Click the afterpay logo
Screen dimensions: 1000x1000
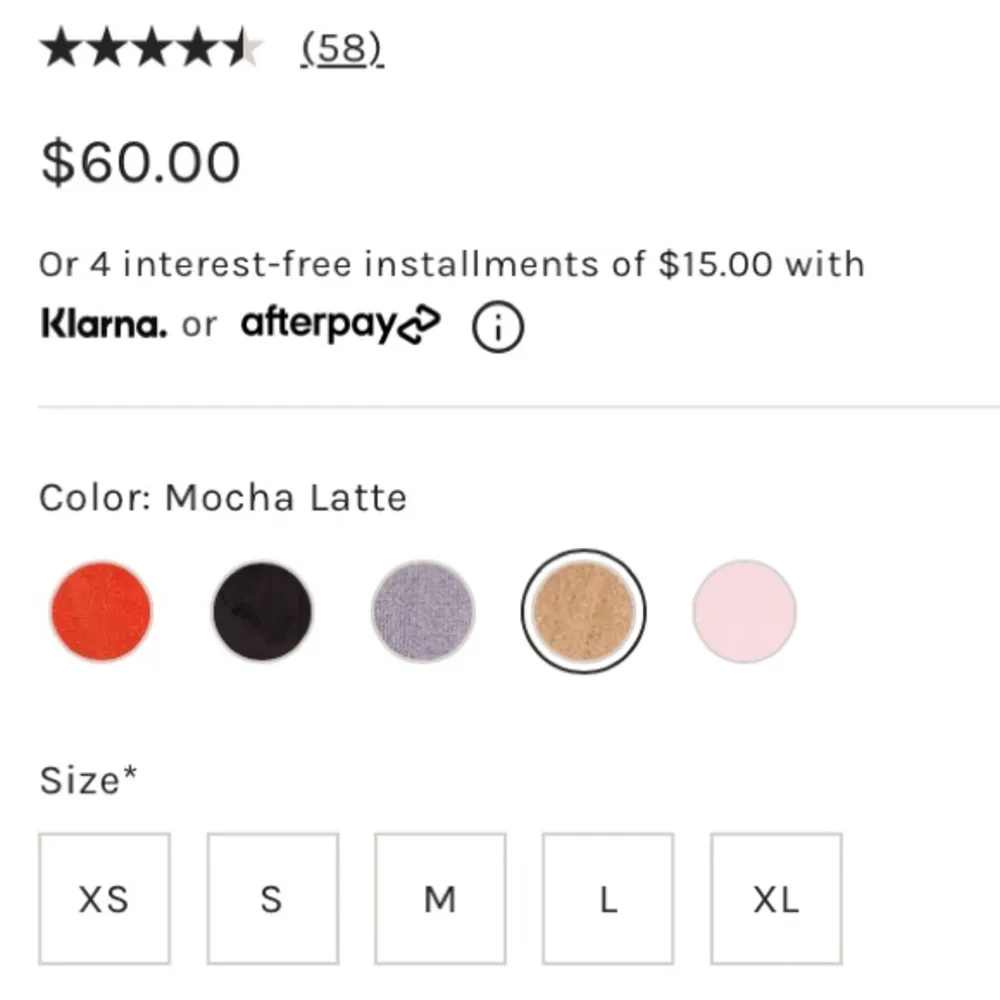click(x=340, y=325)
